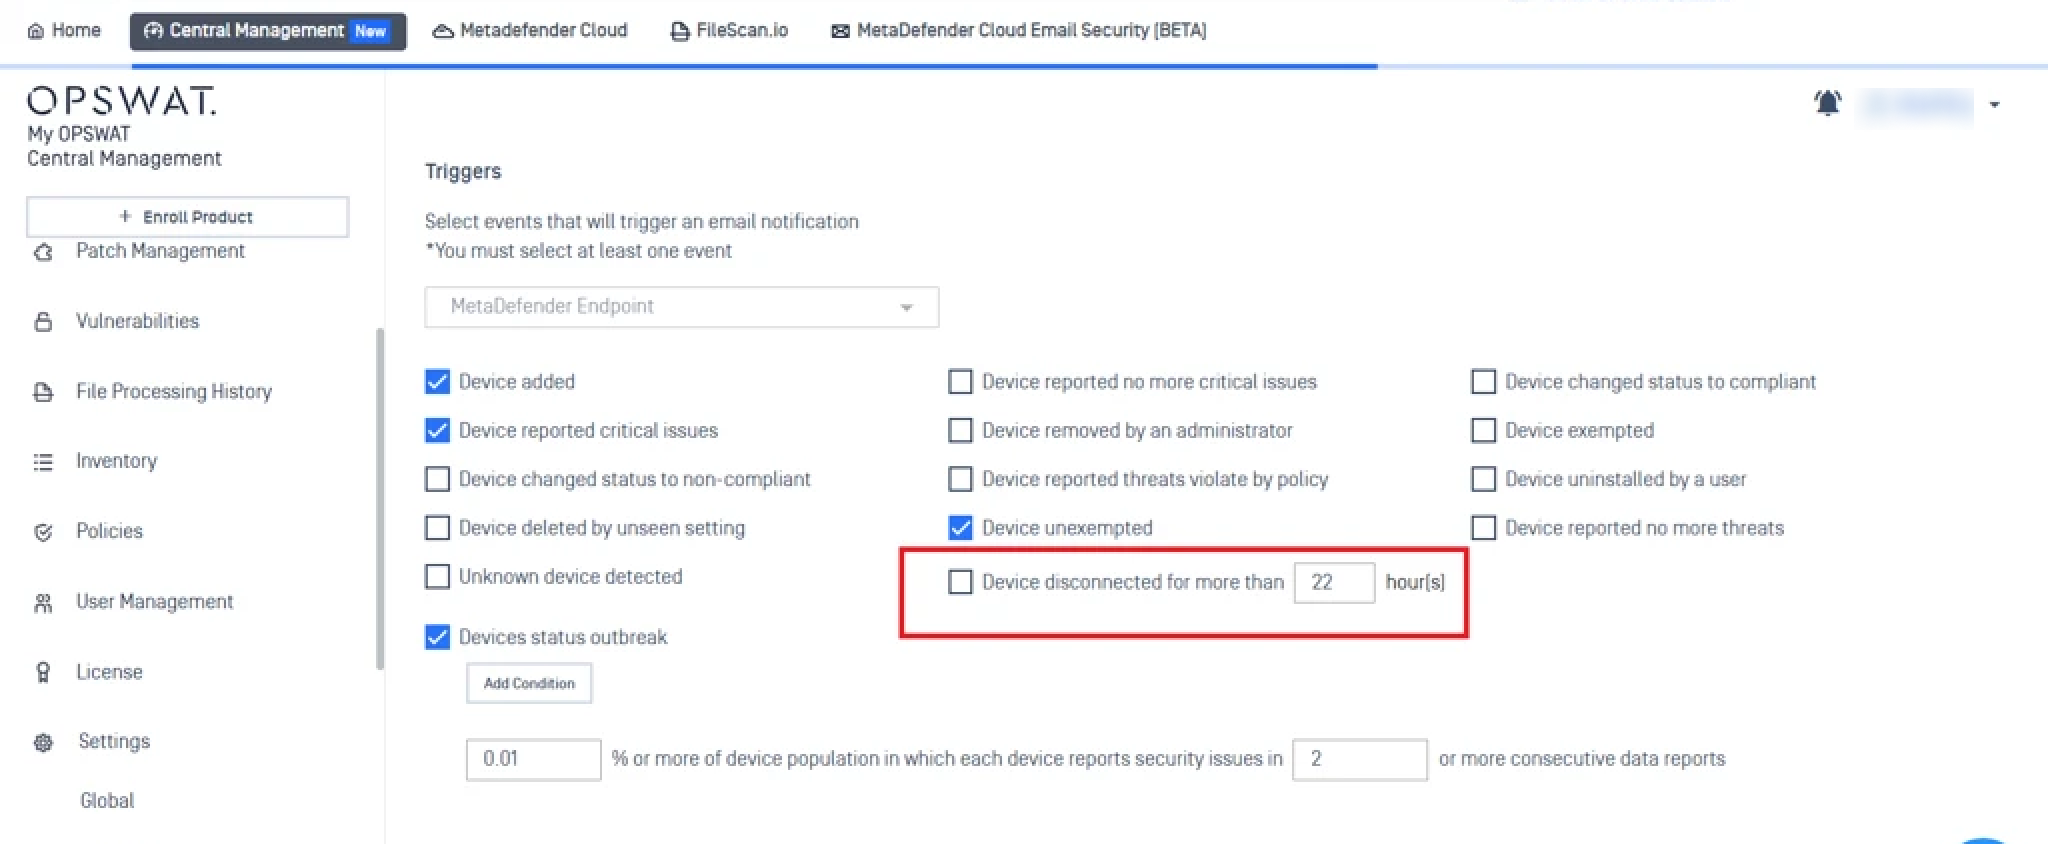Screen dimensions: 2048x844
Task: Click the User Management people icon
Action: click(x=43, y=603)
